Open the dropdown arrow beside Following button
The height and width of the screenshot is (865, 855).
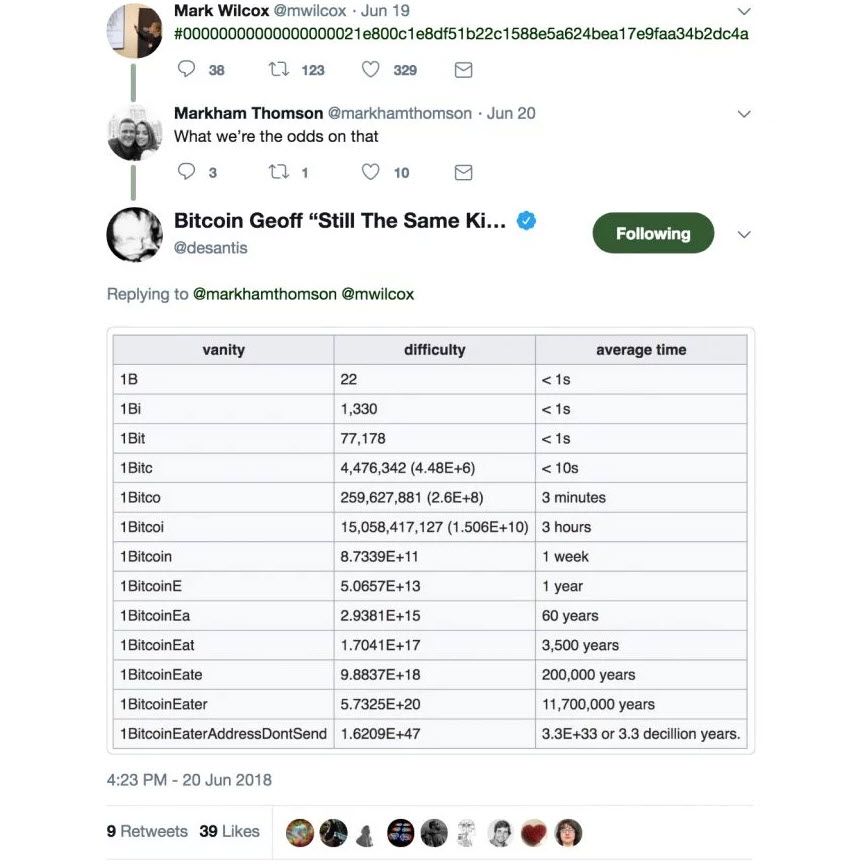[x=743, y=235]
